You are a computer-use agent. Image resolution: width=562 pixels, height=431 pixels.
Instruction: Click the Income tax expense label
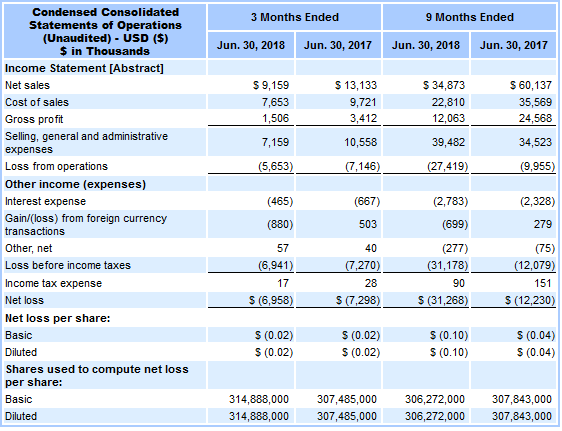pyautogui.click(x=54, y=283)
